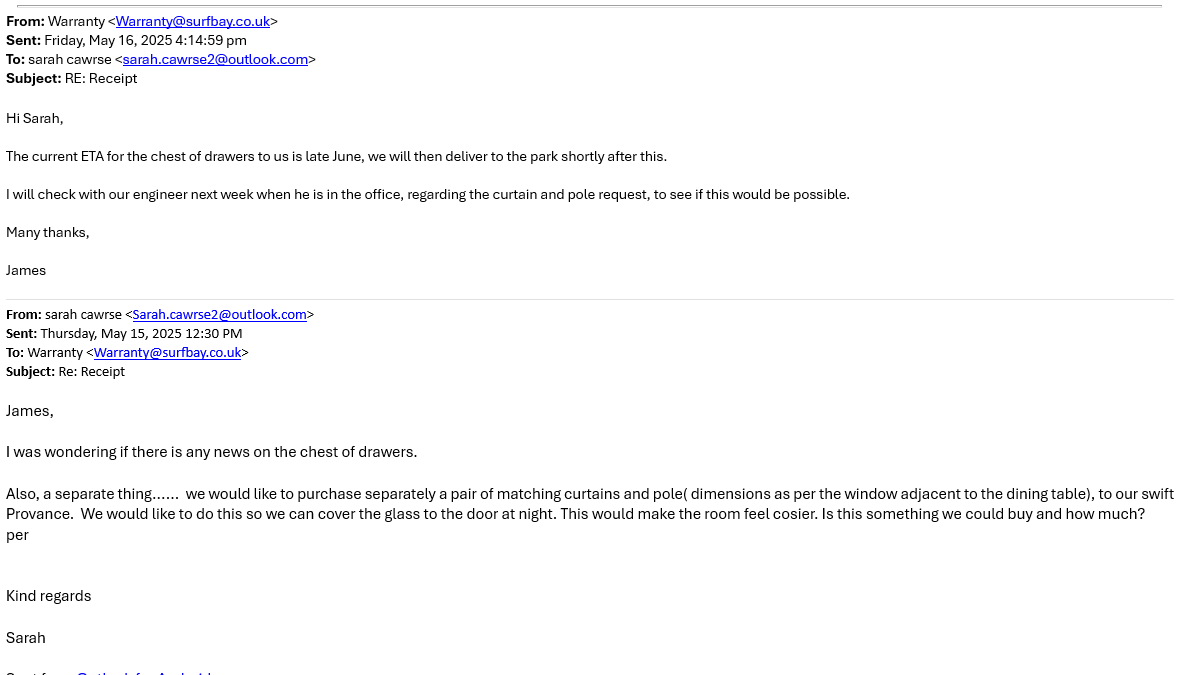
Task: Click Sarah.cawrse2@outlook.com link in the second From line
Action: (219, 314)
